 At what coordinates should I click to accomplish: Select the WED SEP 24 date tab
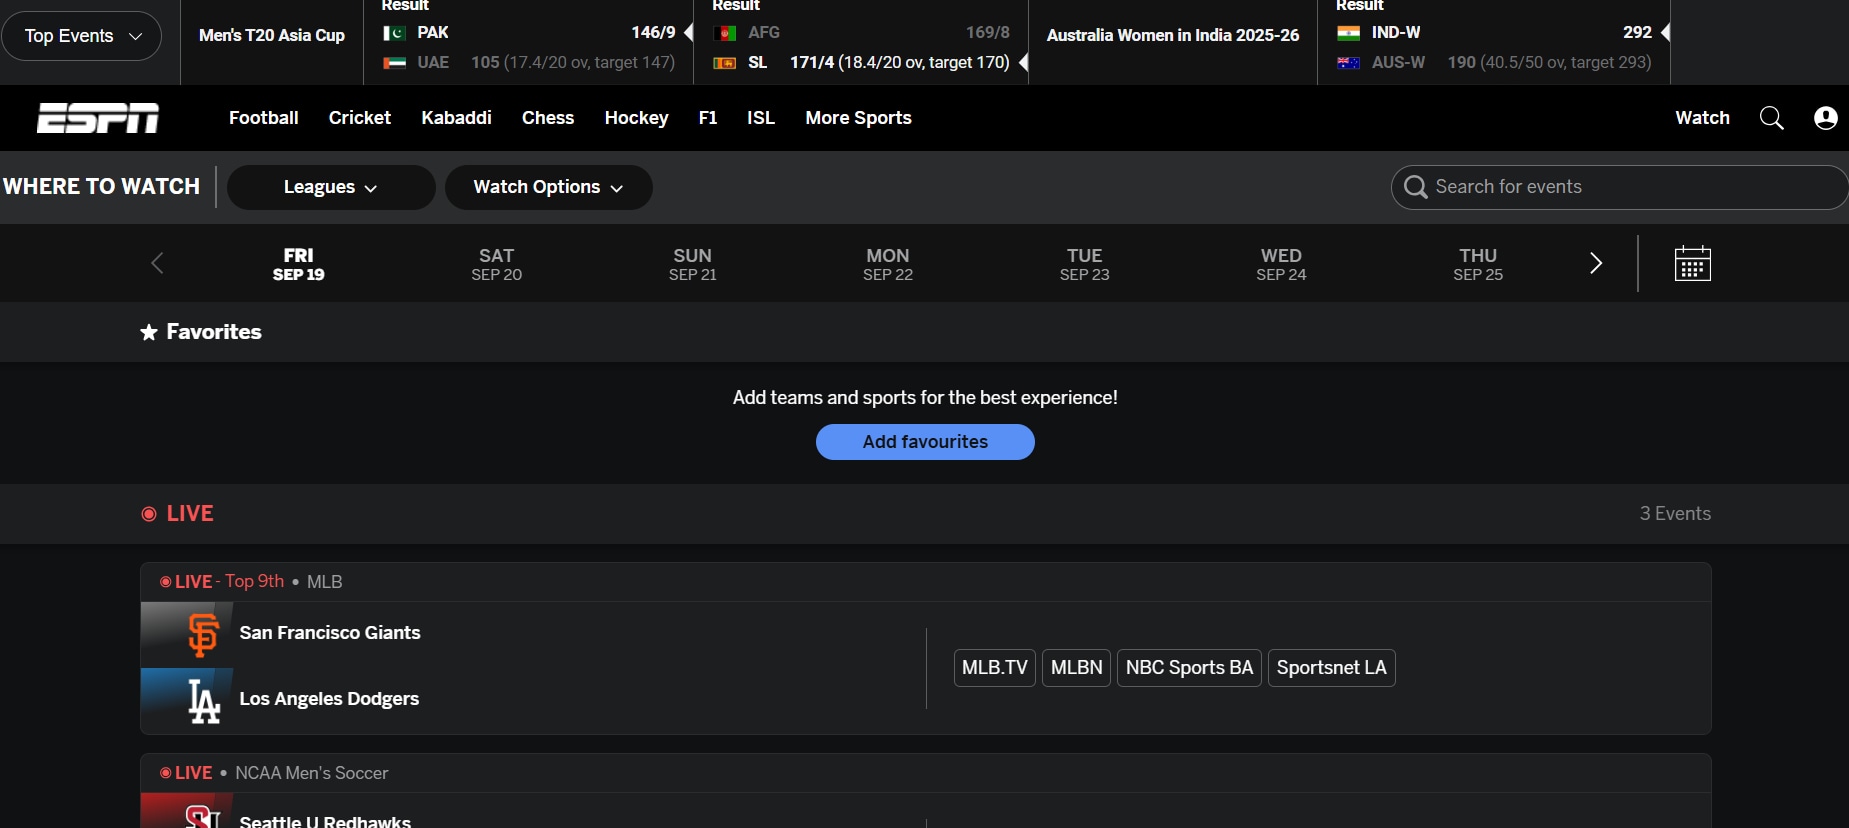(x=1281, y=264)
